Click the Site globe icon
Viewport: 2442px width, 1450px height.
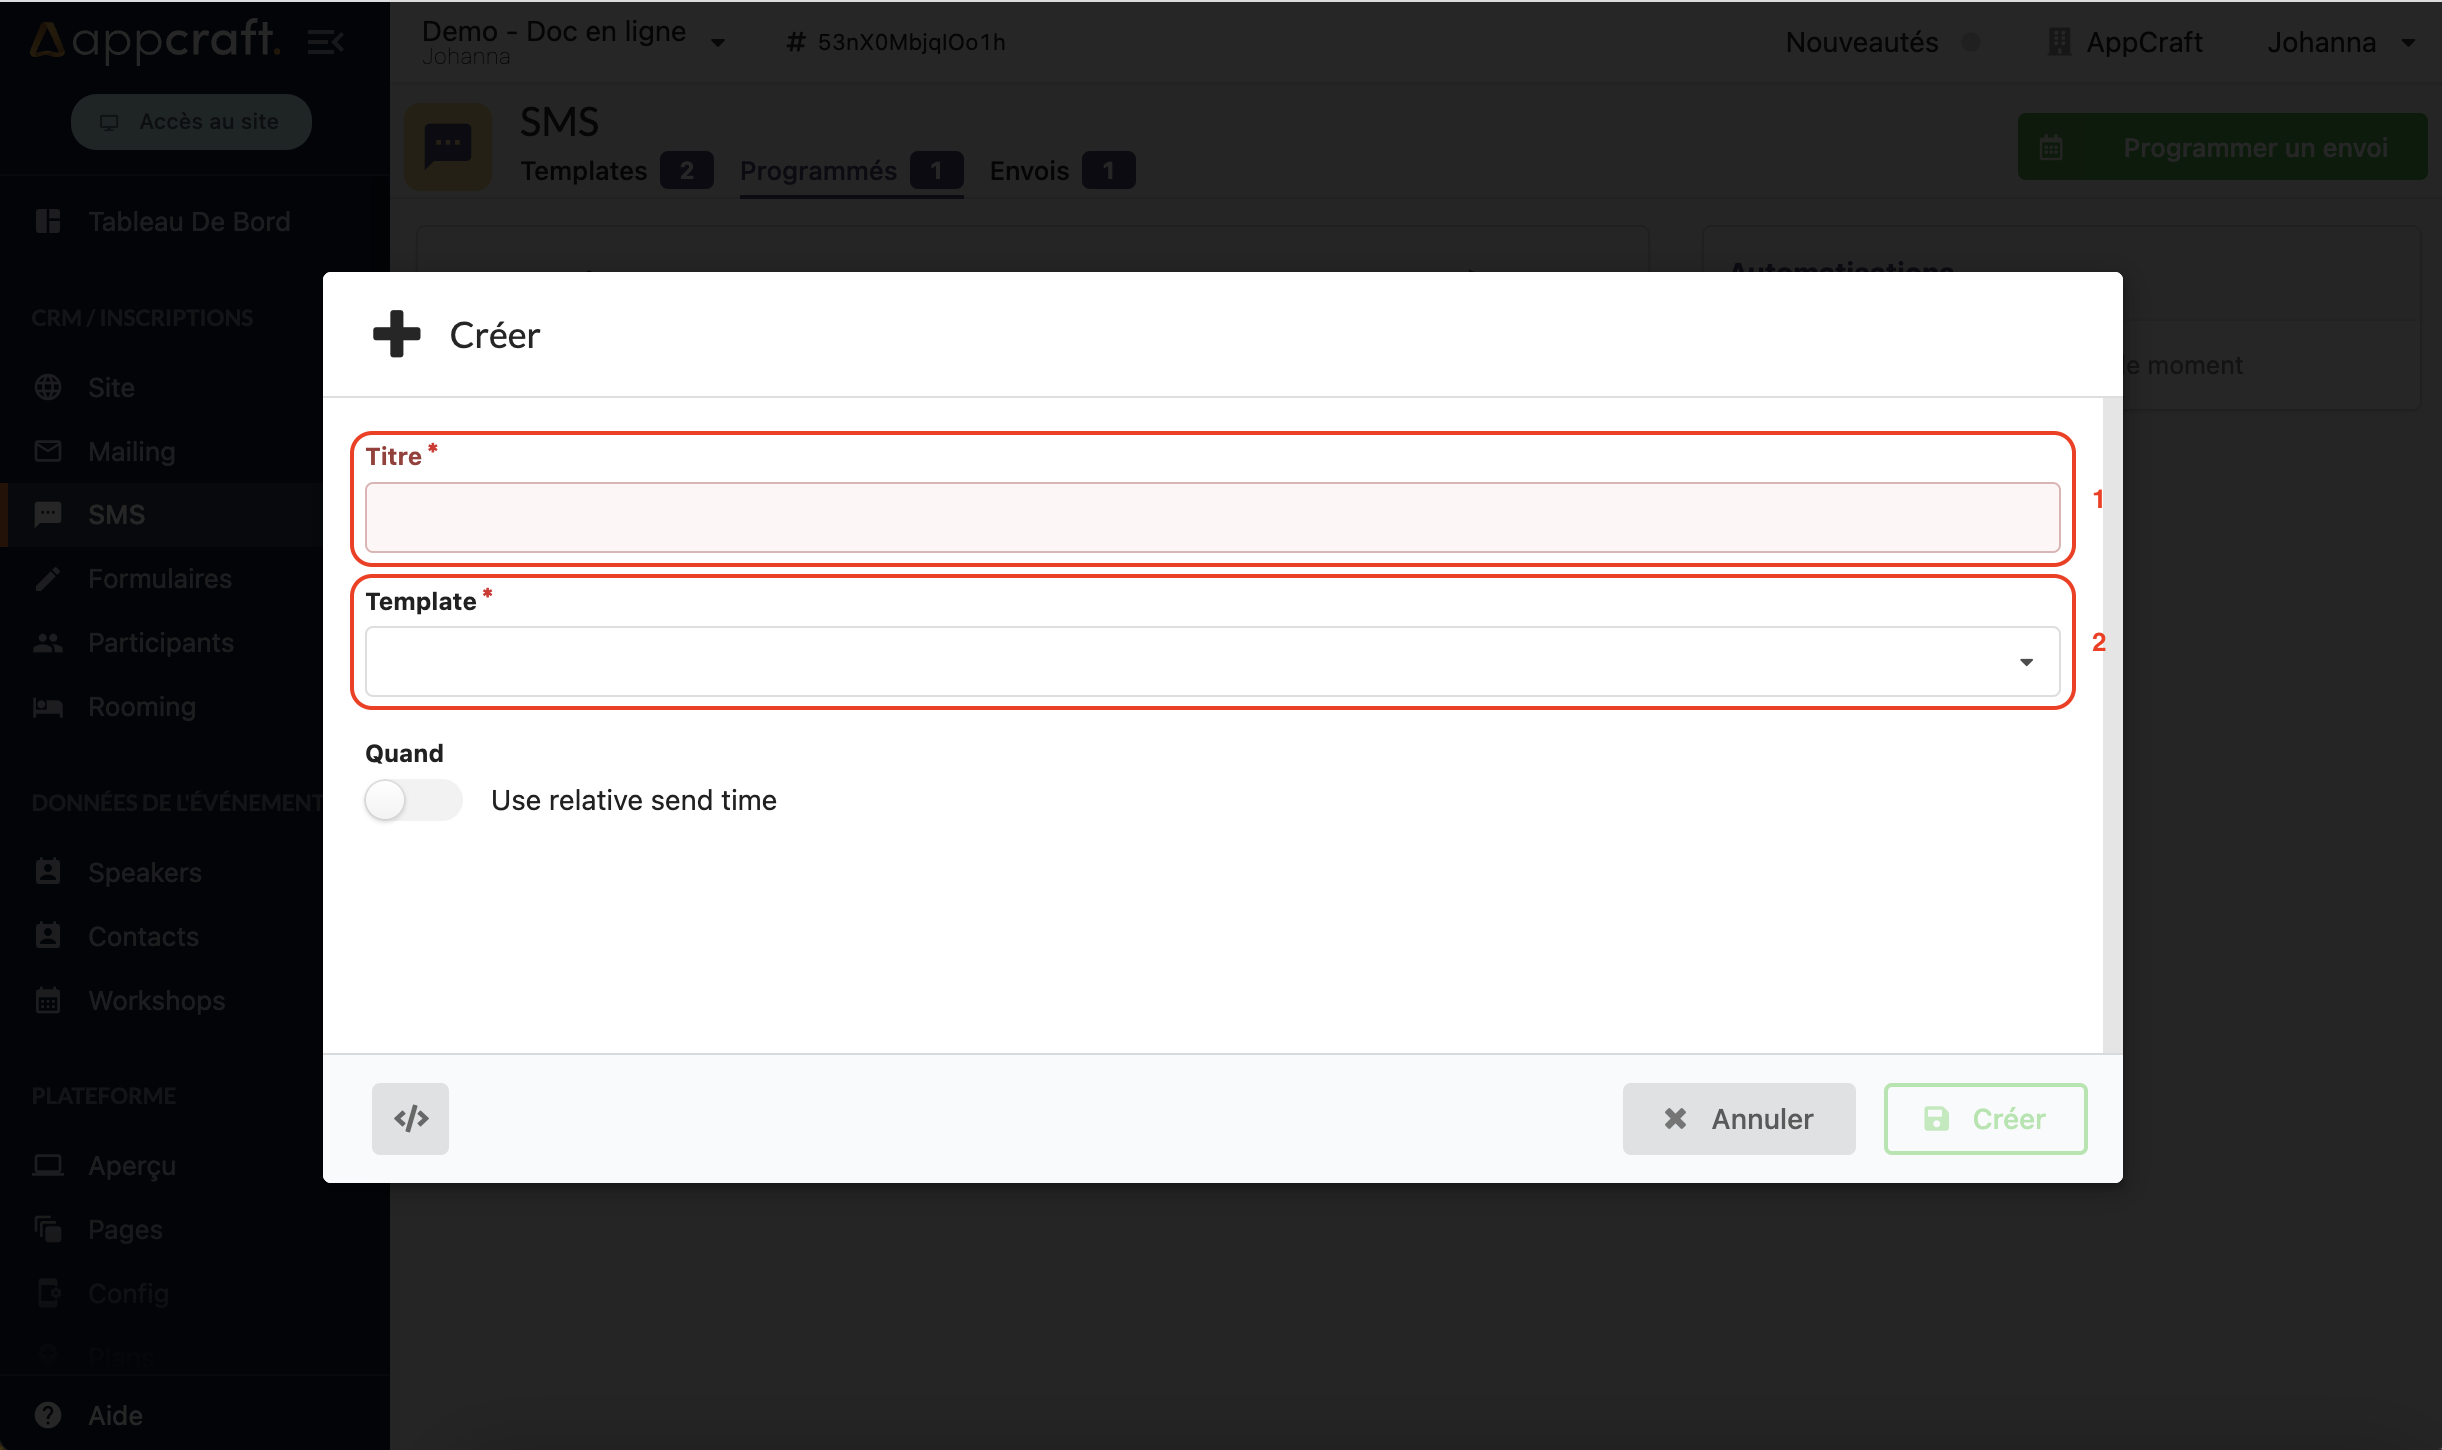[x=47, y=387]
